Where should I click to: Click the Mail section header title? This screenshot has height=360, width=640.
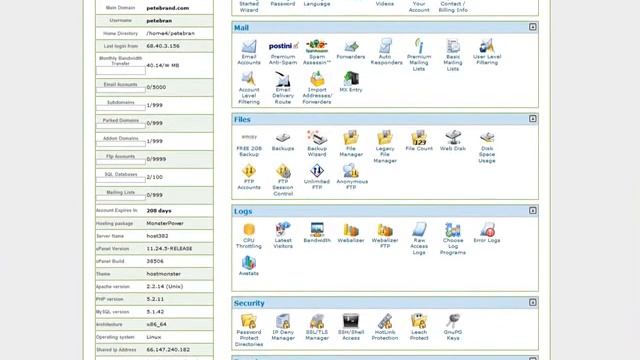(241, 28)
